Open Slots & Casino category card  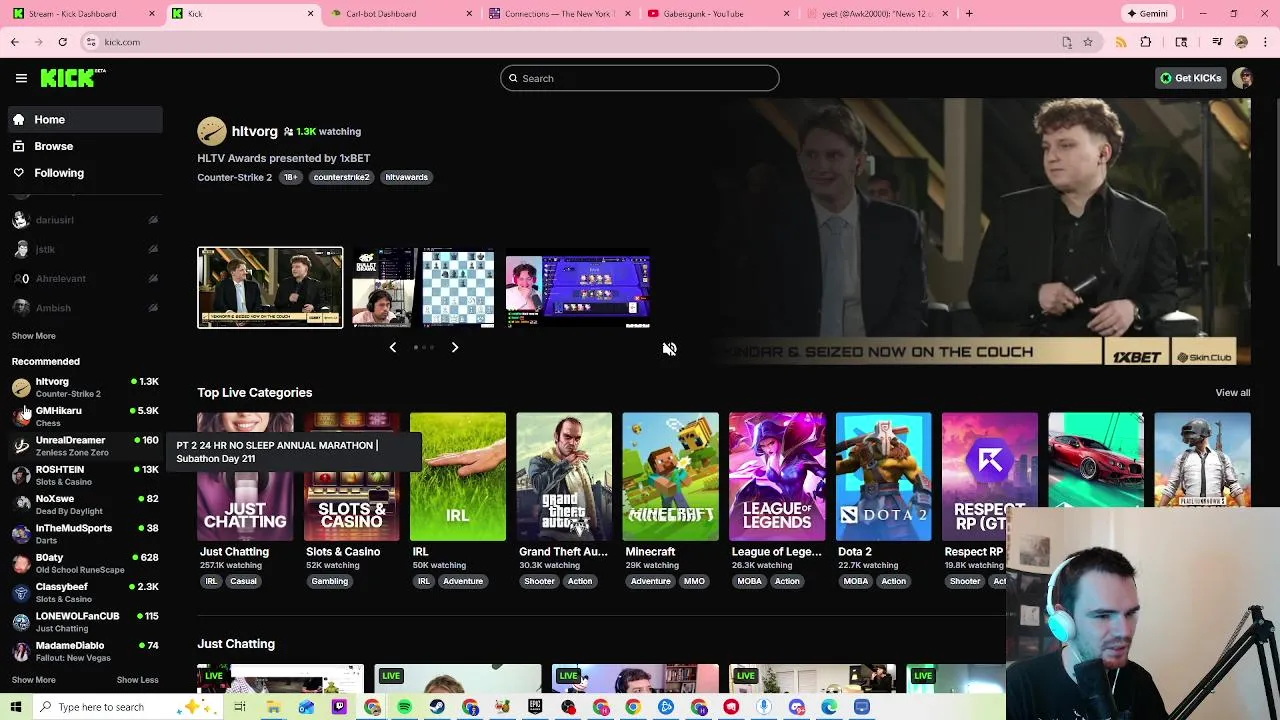tap(351, 477)
